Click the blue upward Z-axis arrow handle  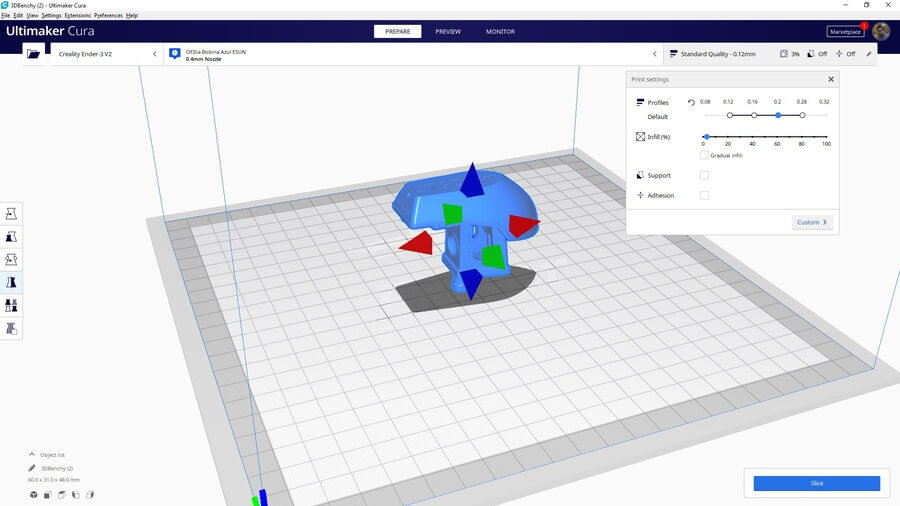[x=472, y=180]
